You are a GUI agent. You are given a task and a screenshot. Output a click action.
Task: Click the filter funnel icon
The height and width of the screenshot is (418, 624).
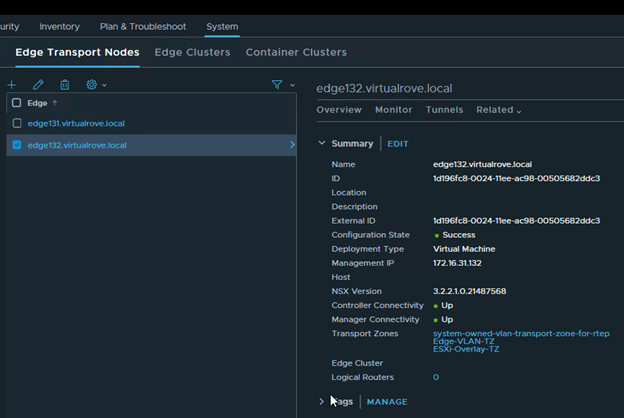click(x=277, y=86)
